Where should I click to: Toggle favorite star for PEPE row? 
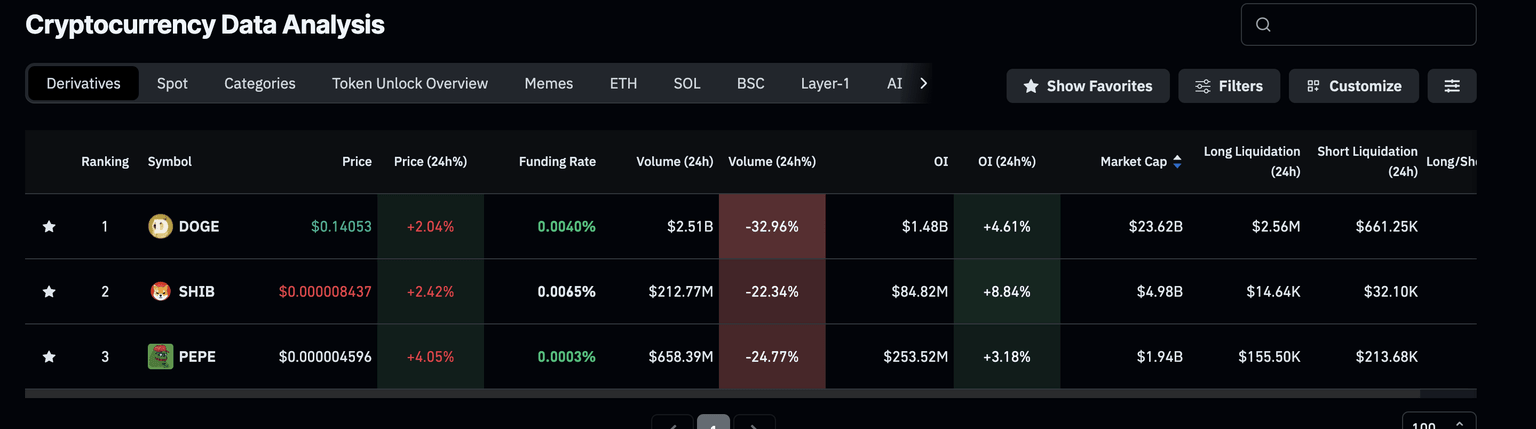(x=49, y=357)
